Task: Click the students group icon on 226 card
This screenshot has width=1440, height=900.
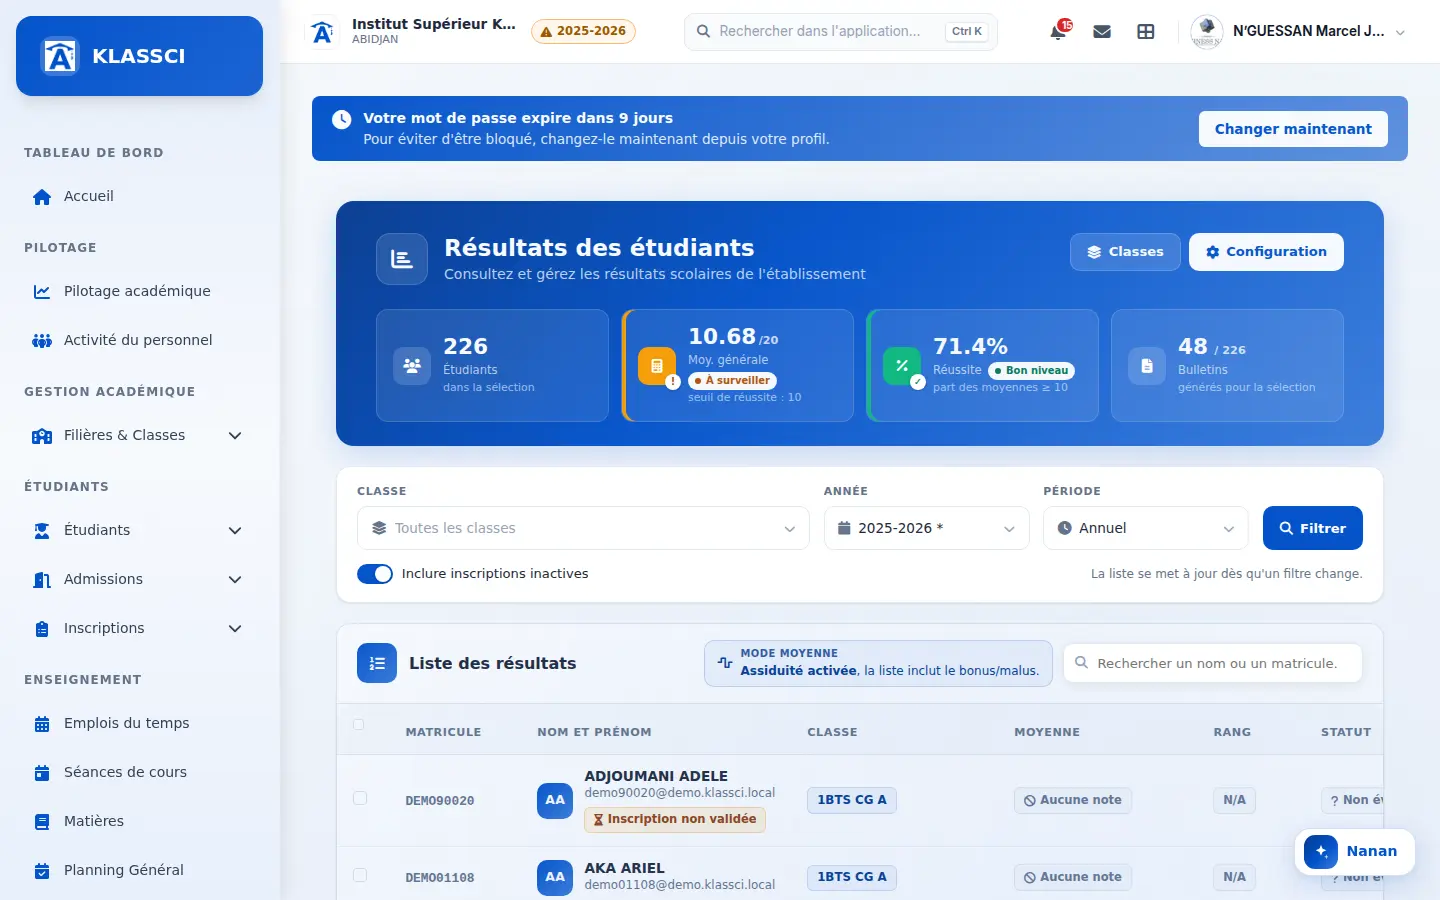Action: pyautogui.click(x=412, y=366)
